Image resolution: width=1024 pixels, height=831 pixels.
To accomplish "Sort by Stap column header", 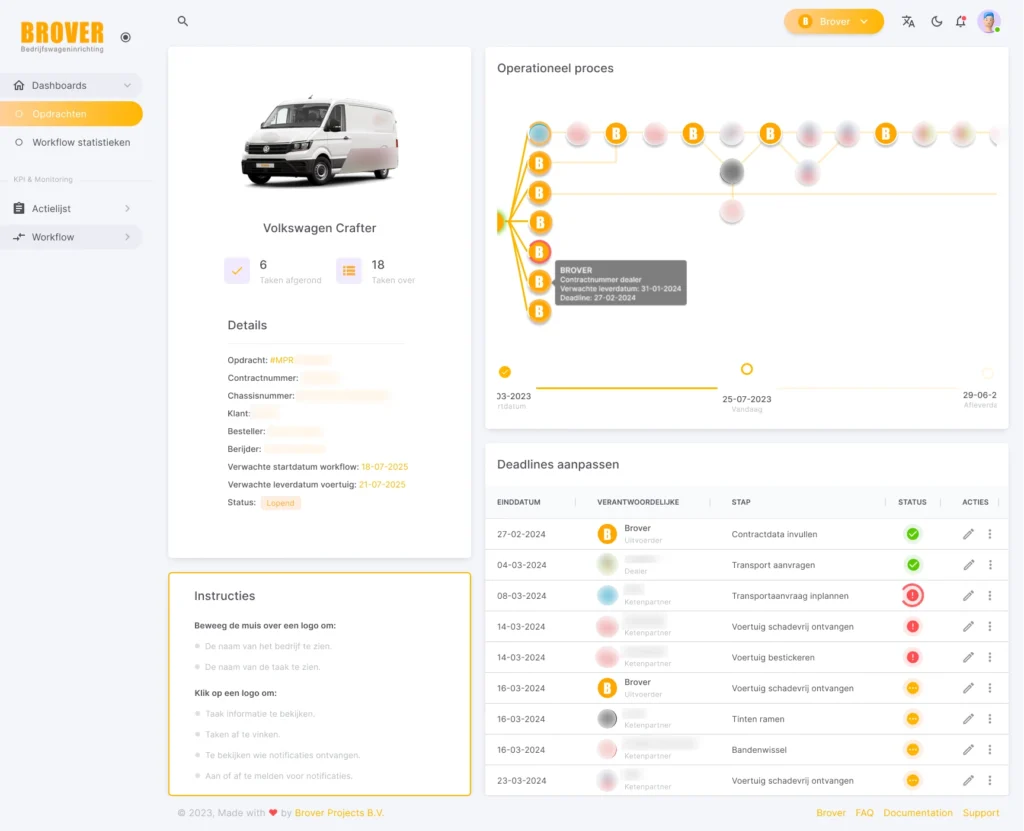I will pos(741,502).
